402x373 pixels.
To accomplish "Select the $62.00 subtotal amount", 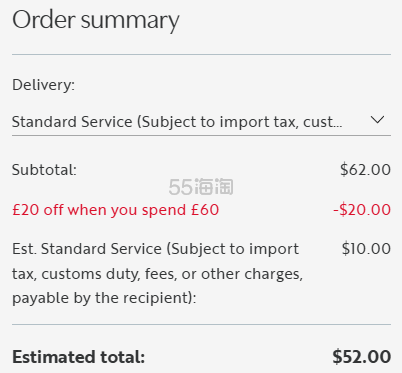I will pos(365,170).
